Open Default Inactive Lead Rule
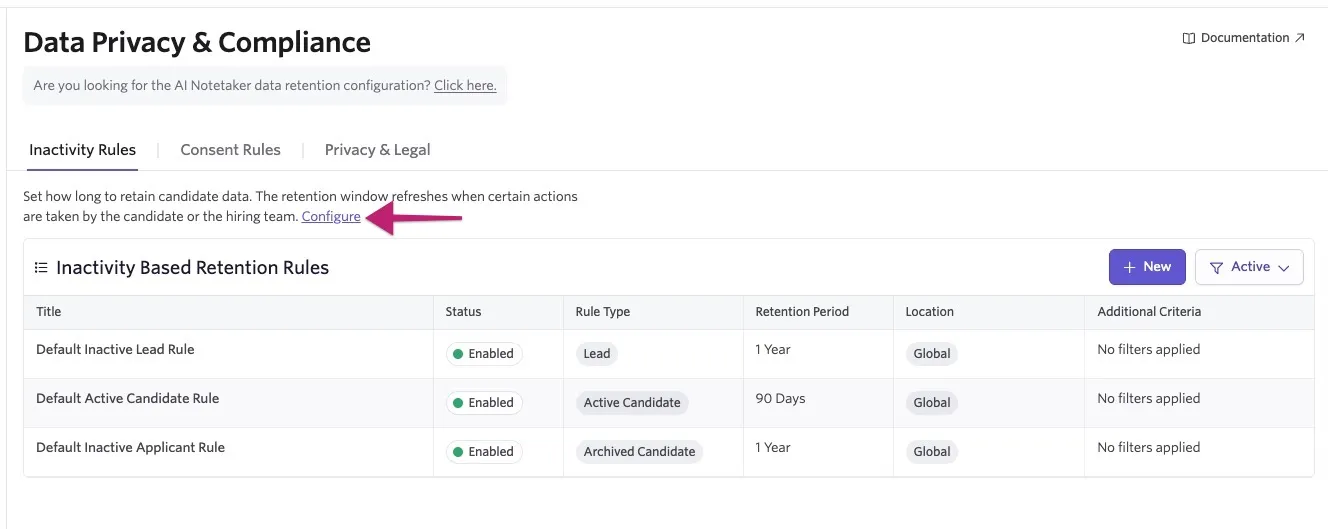 click(115, 349)
